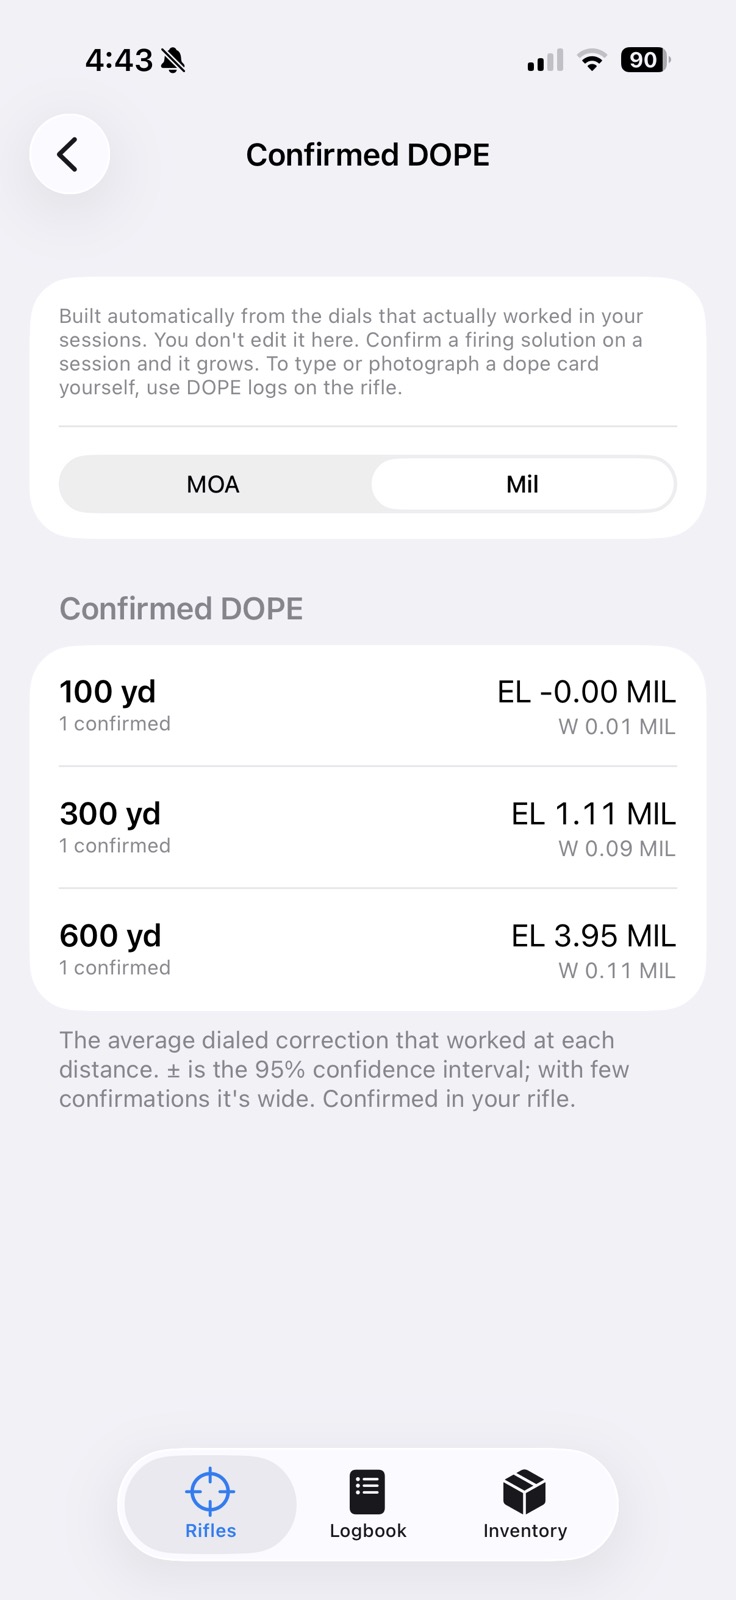Tap the EL -0.00 MIL value

point(586,692)
